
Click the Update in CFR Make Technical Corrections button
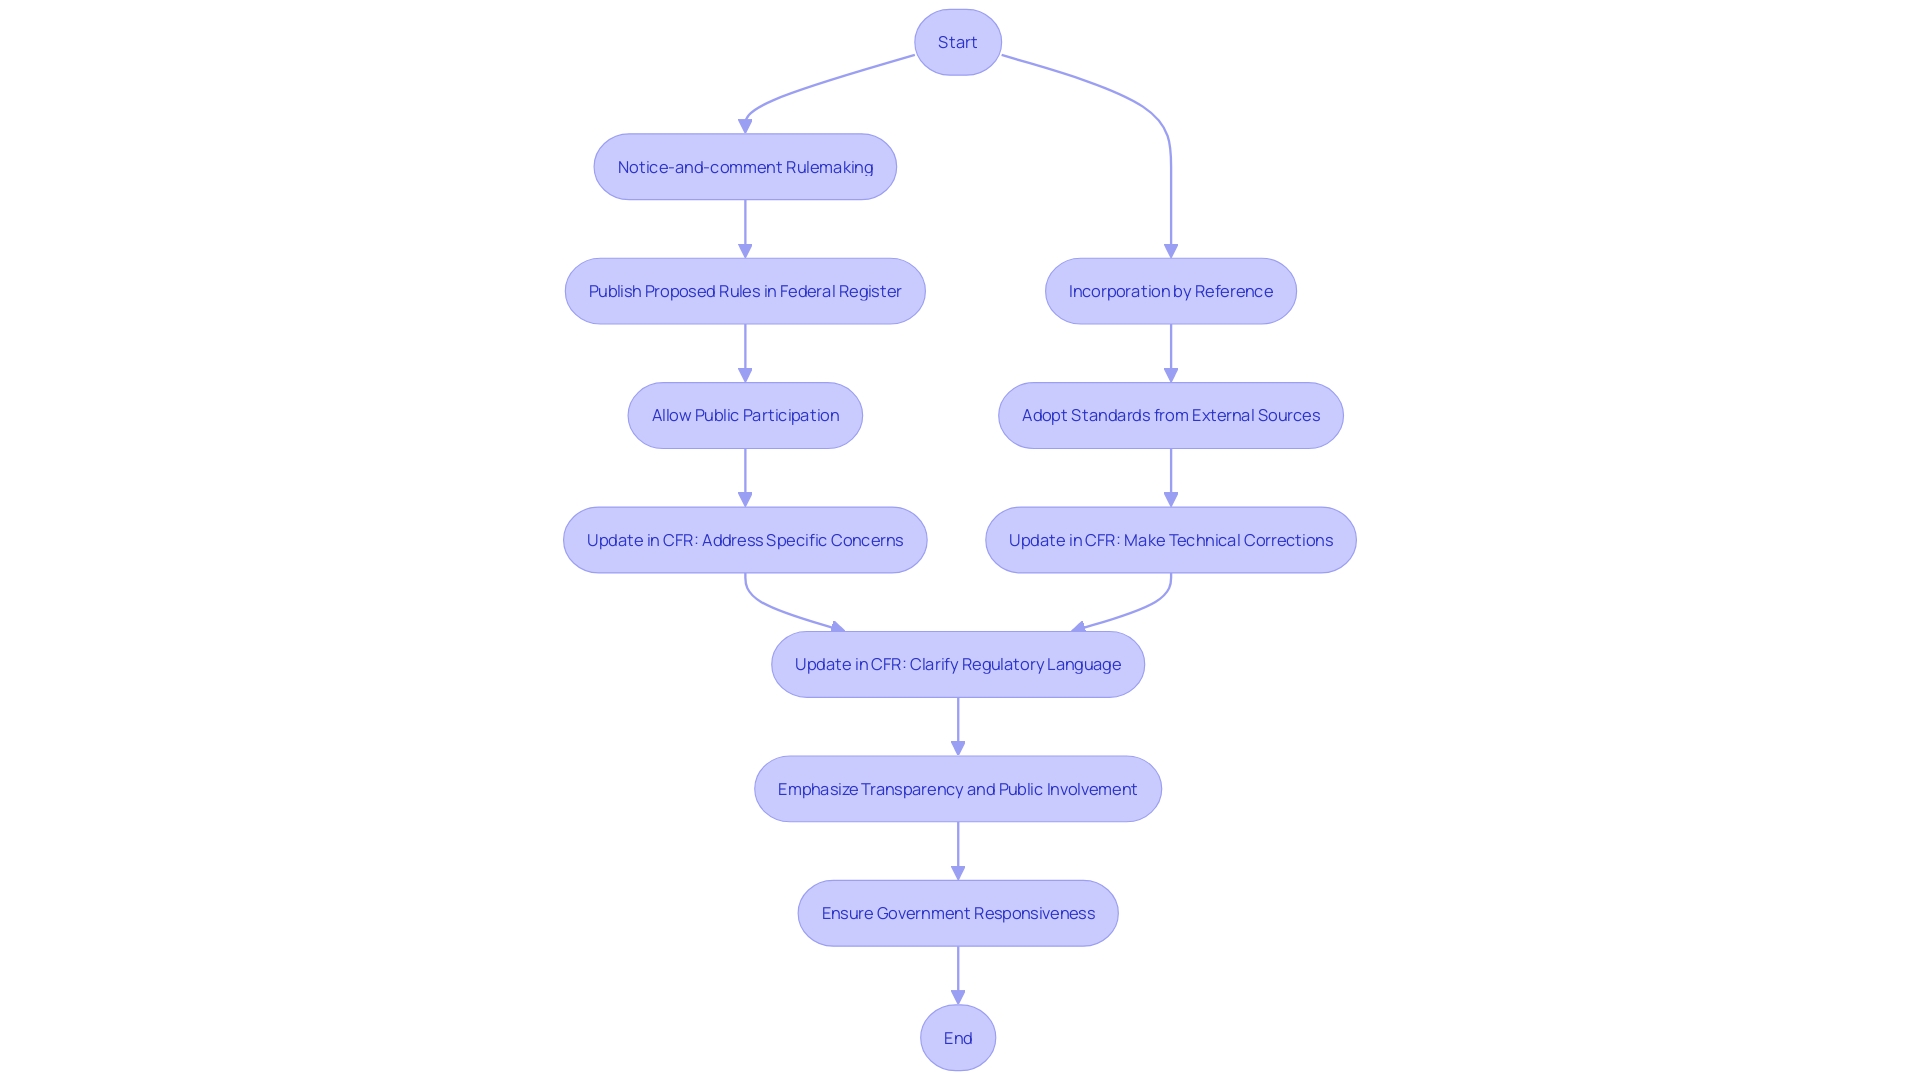(1171, 538)
